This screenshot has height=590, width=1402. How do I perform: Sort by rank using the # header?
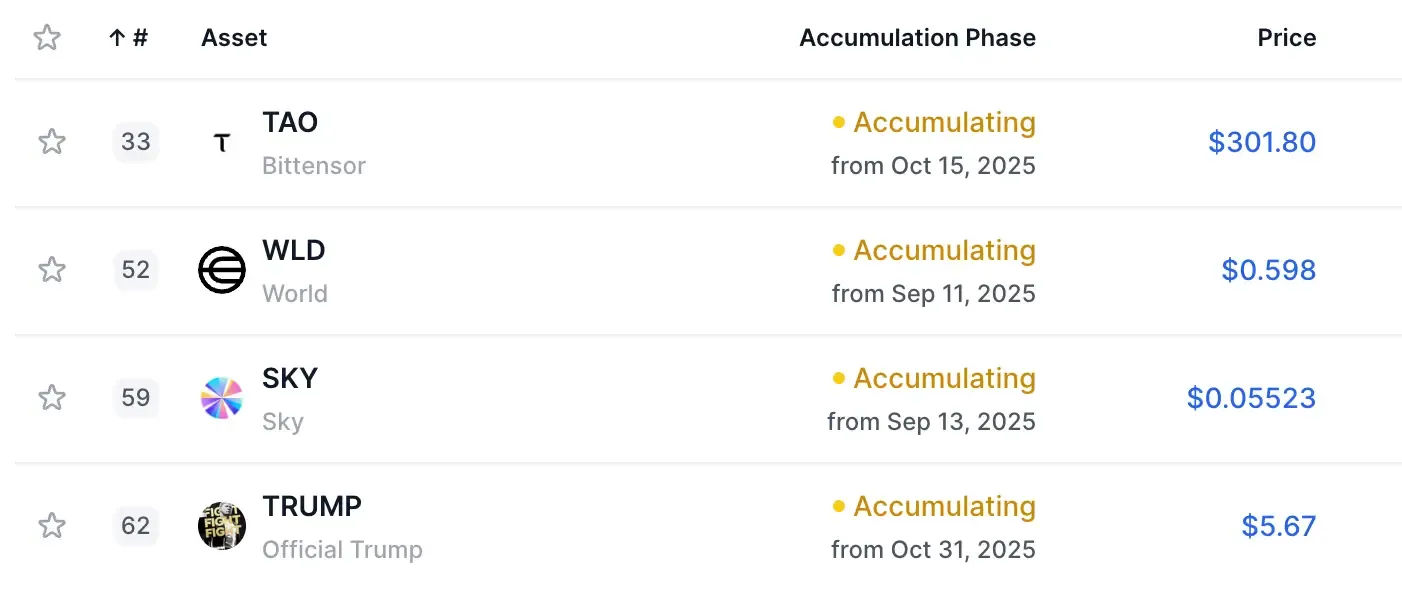(x=129, y=38)
